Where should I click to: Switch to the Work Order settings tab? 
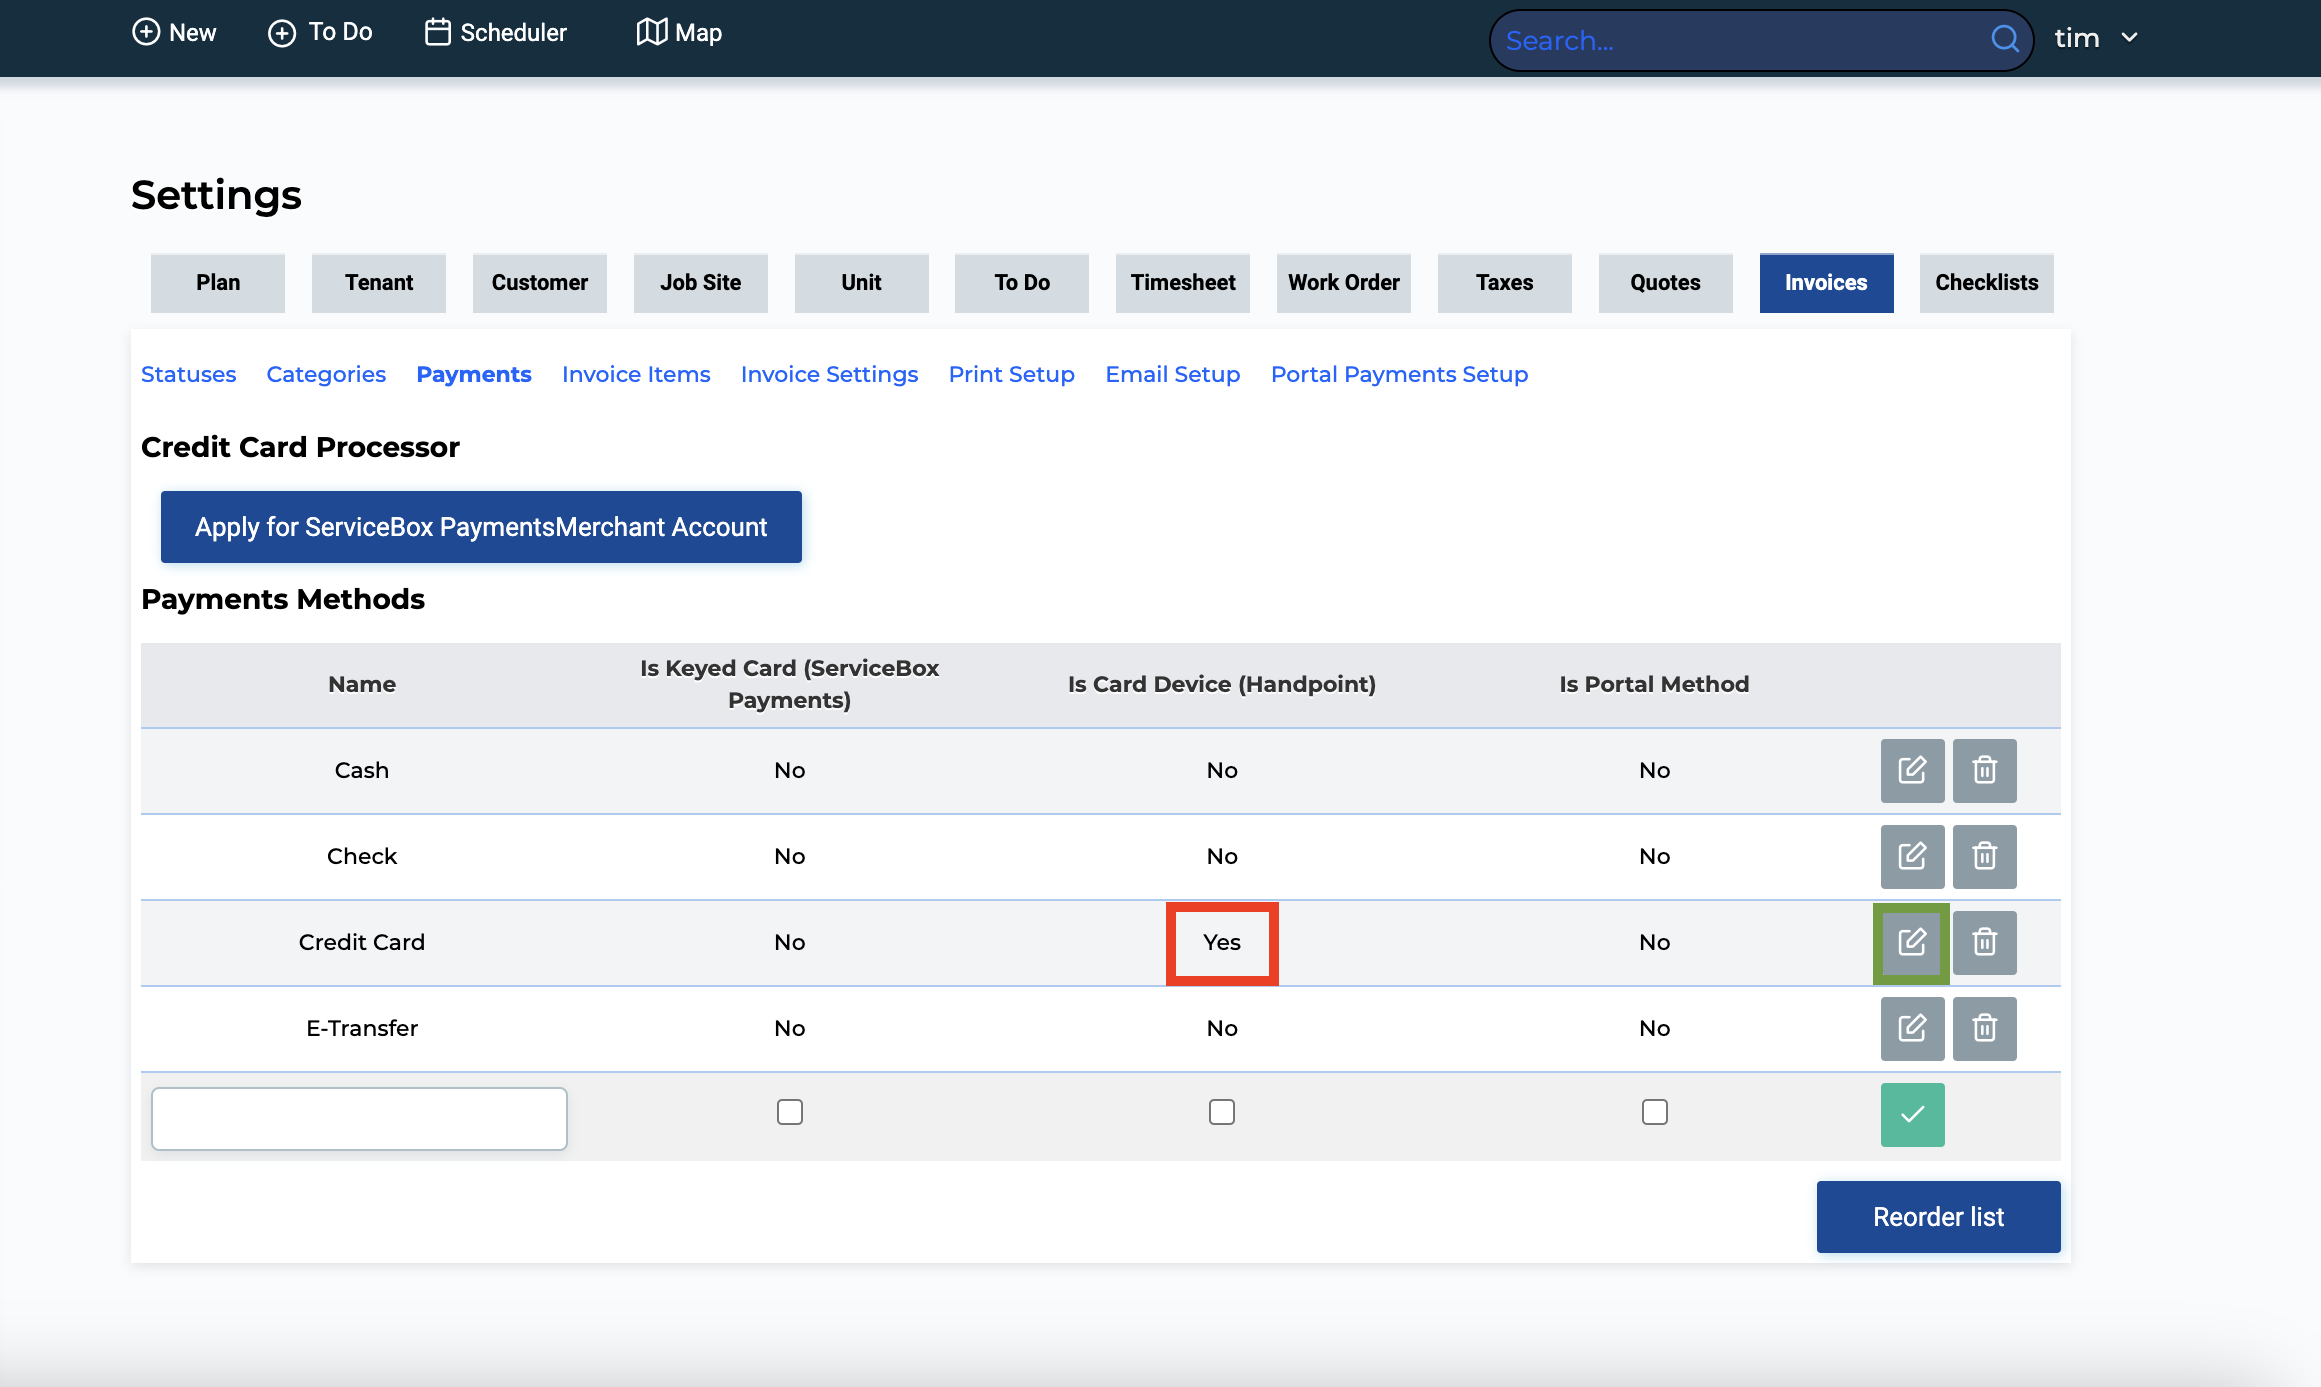click(x=1343, y=283)
